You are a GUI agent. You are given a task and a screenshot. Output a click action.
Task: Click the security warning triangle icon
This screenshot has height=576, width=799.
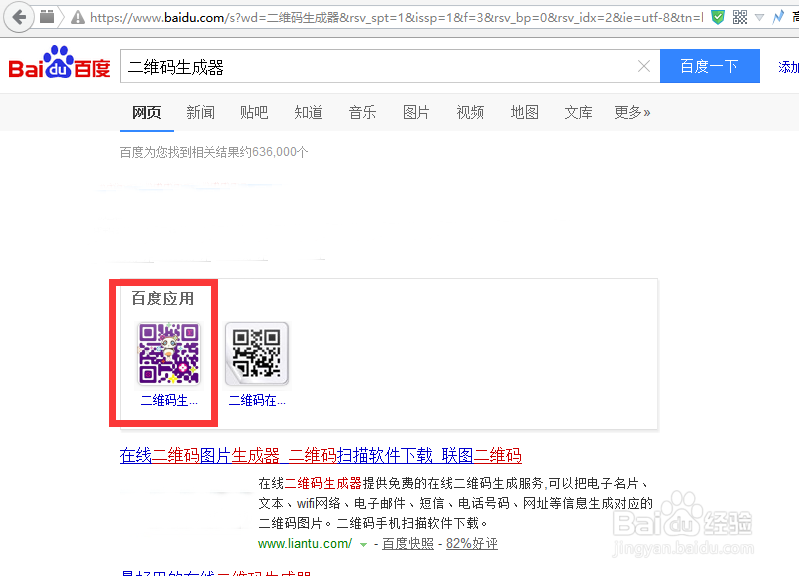click(78, 18)
